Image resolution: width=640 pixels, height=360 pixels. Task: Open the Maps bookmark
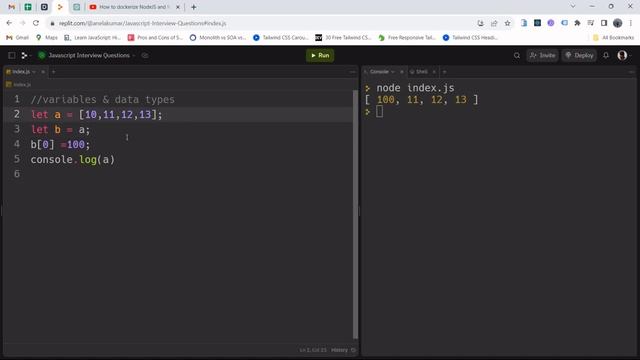pyautogui.click(x=47, y=38)
